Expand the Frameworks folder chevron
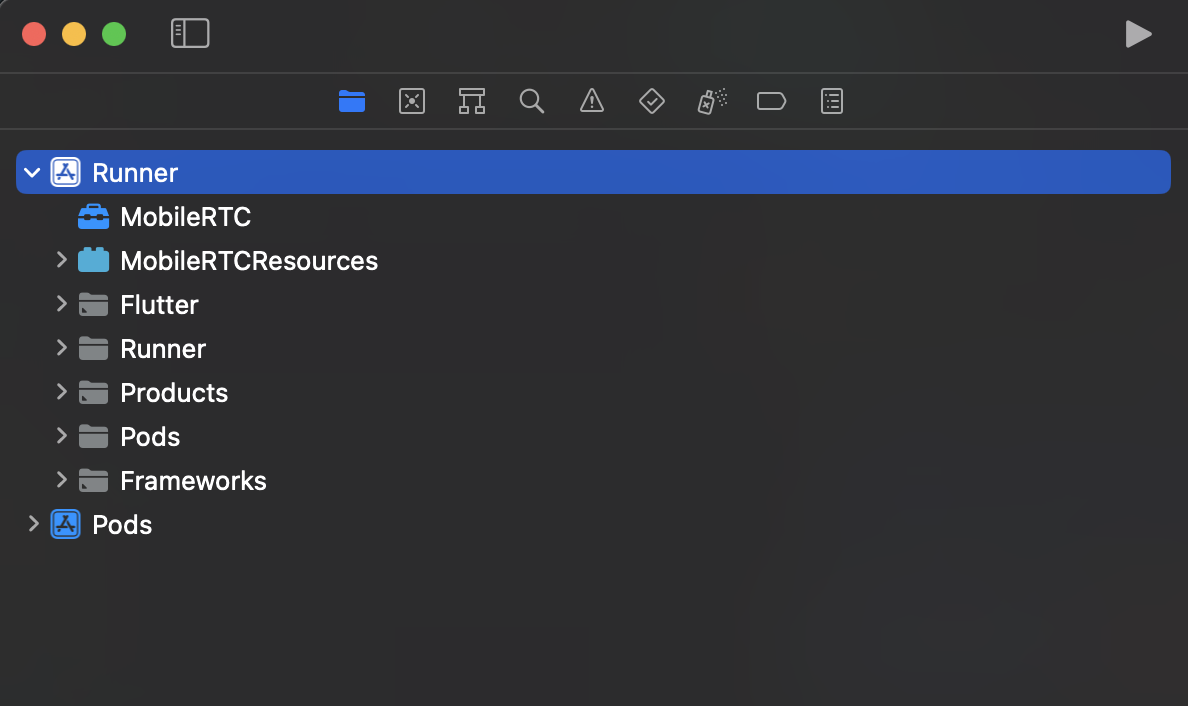1188x706 pixels. (x=61, y=480)
